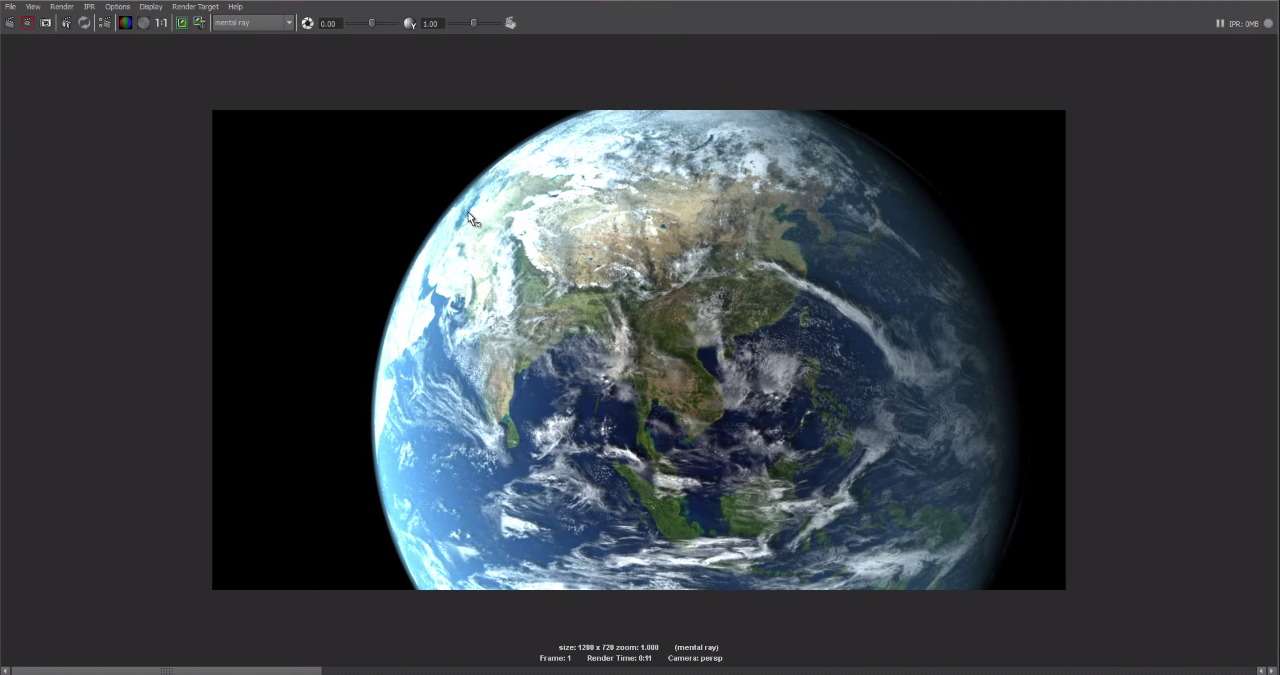Toggle the alpha channel display
The image size is (1280, 675).
143,23
